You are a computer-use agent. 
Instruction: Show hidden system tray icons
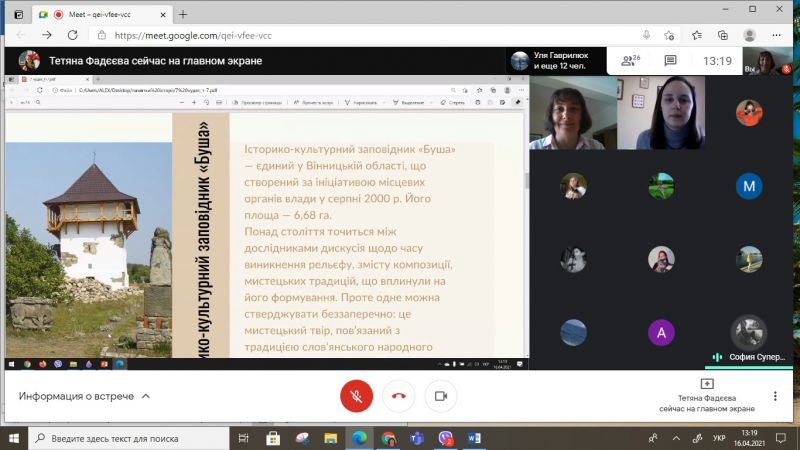(676, 438)
